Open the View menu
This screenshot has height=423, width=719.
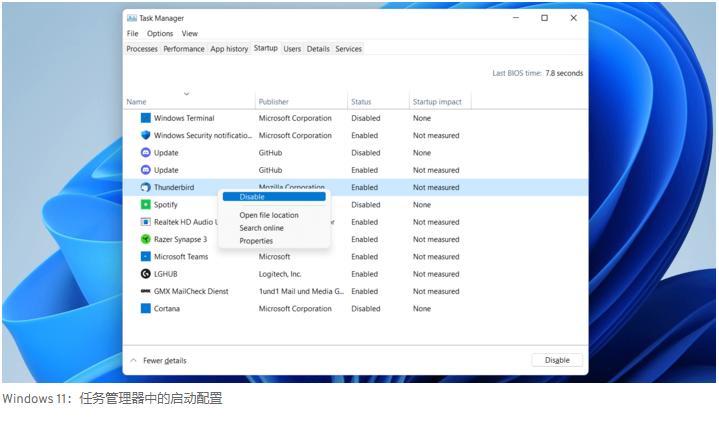[x=189, y=33]
